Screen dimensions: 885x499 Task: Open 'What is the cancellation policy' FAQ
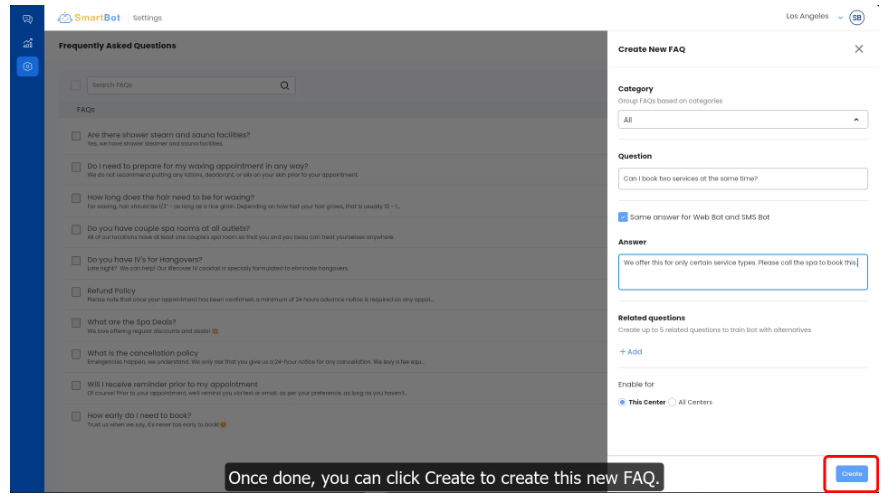pyautogui.click(x=142, y=353)
